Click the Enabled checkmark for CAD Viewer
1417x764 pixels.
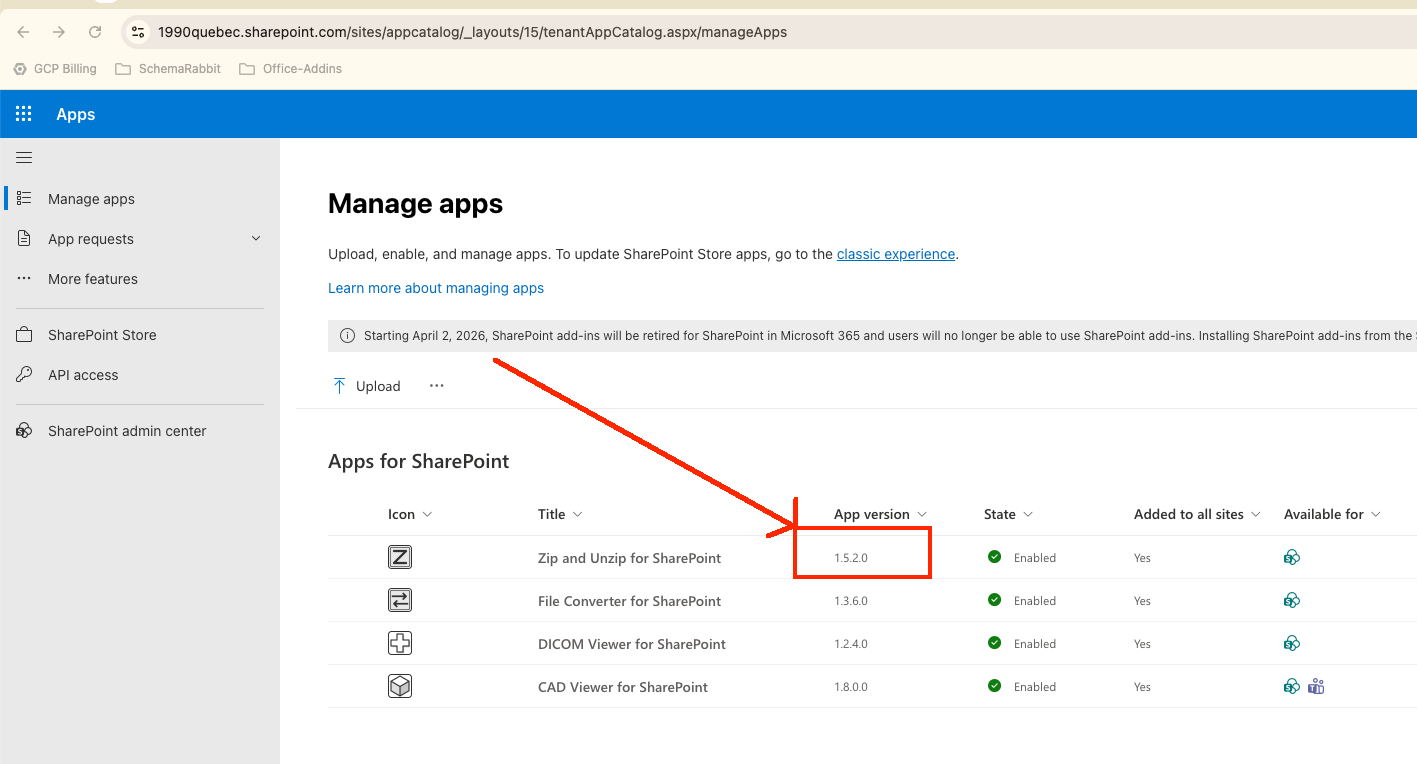[x=994, y=686]
